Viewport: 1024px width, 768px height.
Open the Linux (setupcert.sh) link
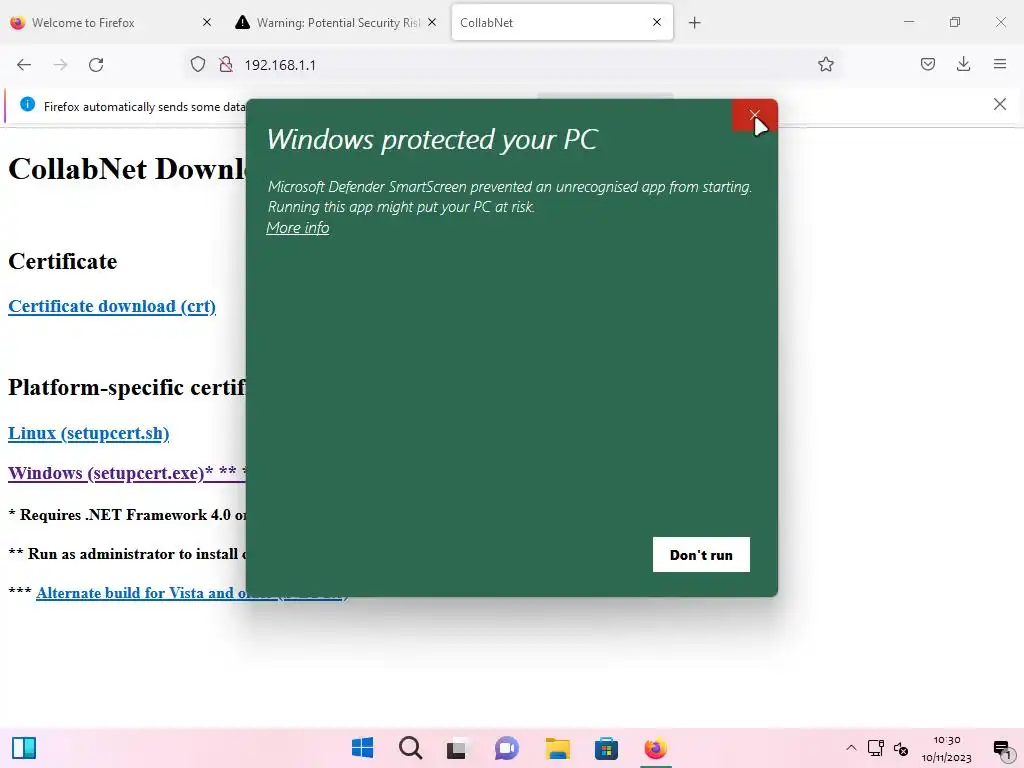coord(88,434)
